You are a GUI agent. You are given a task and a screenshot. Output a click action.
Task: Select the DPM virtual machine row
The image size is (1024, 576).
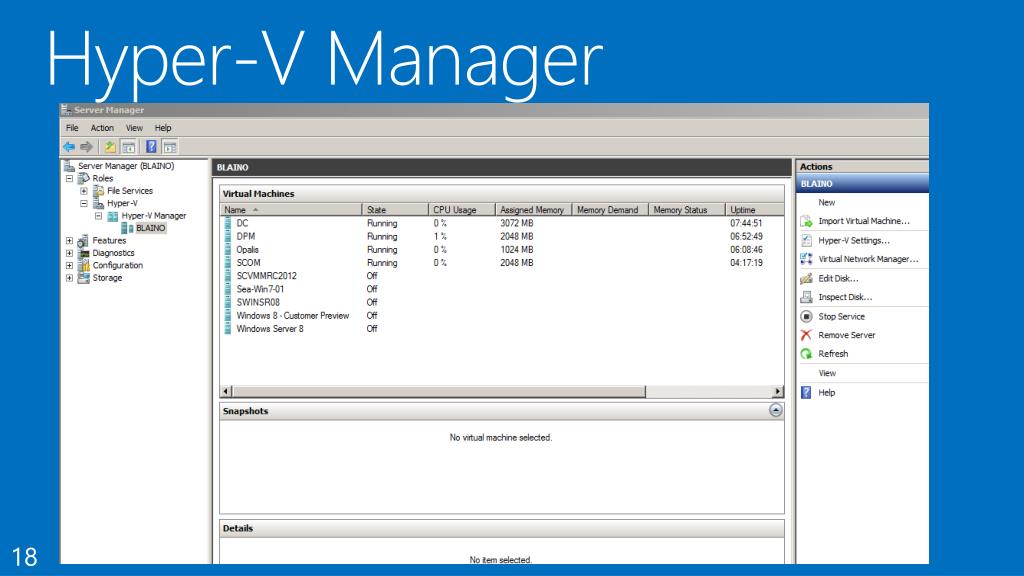coord(502,236)
